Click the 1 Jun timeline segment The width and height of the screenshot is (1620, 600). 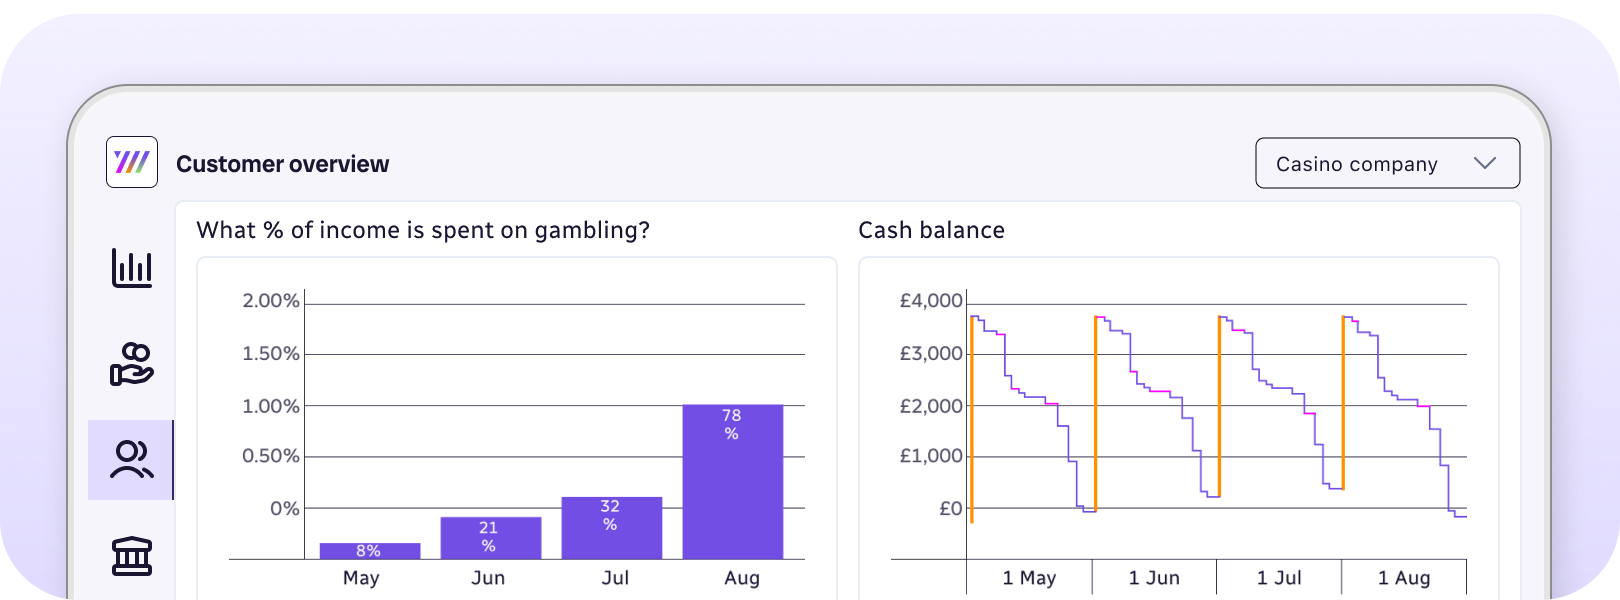[1154, 578]
